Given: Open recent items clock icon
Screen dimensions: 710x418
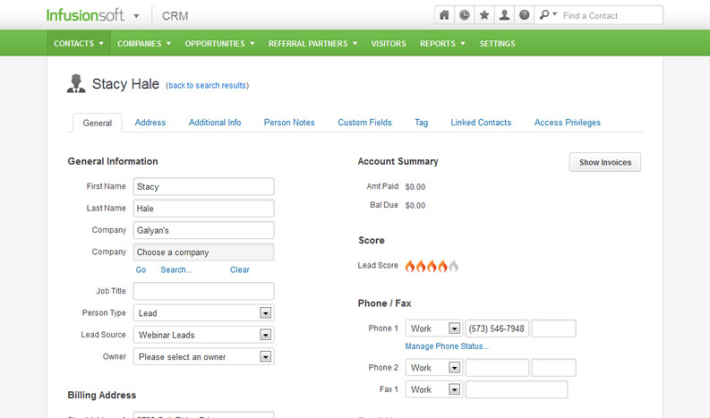Looking at the screenshot, I should click(x=464, y=15).
